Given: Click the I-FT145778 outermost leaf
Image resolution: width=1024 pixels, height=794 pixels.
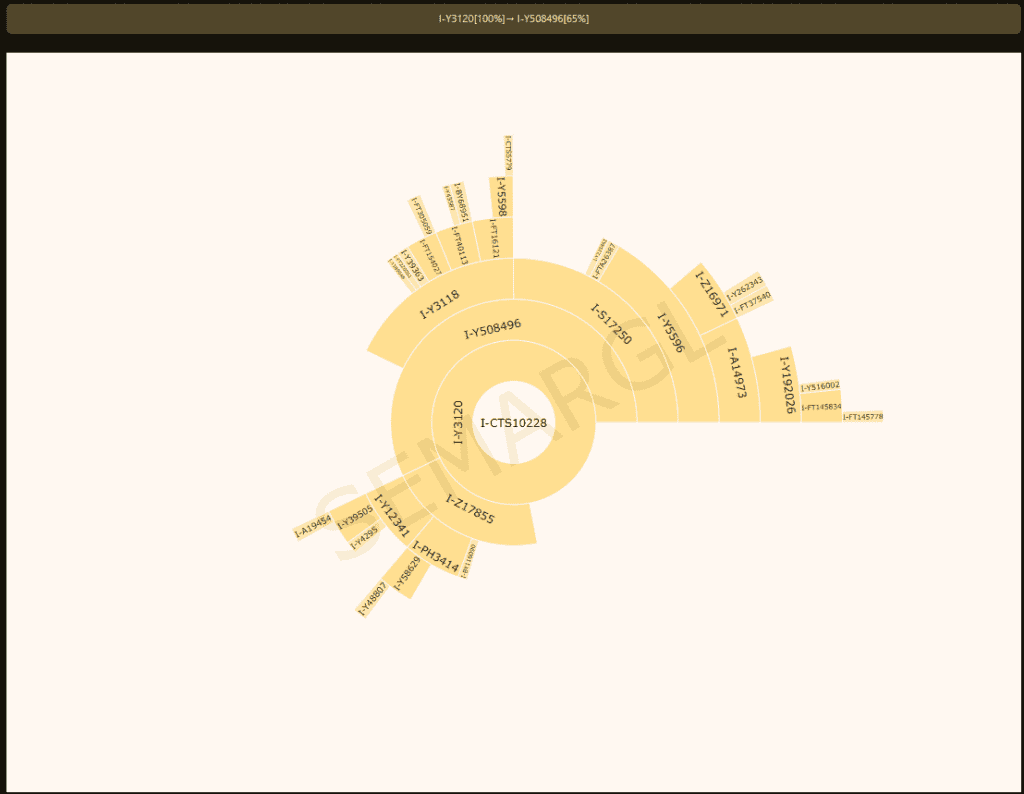Looking at the screenshot, I should pyautogui.click(x=862, y=417).
